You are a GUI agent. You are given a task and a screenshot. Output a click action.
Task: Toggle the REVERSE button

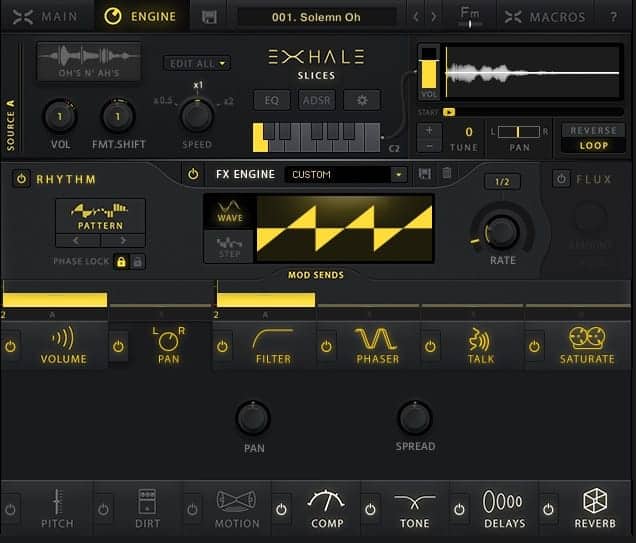(593, 131)
